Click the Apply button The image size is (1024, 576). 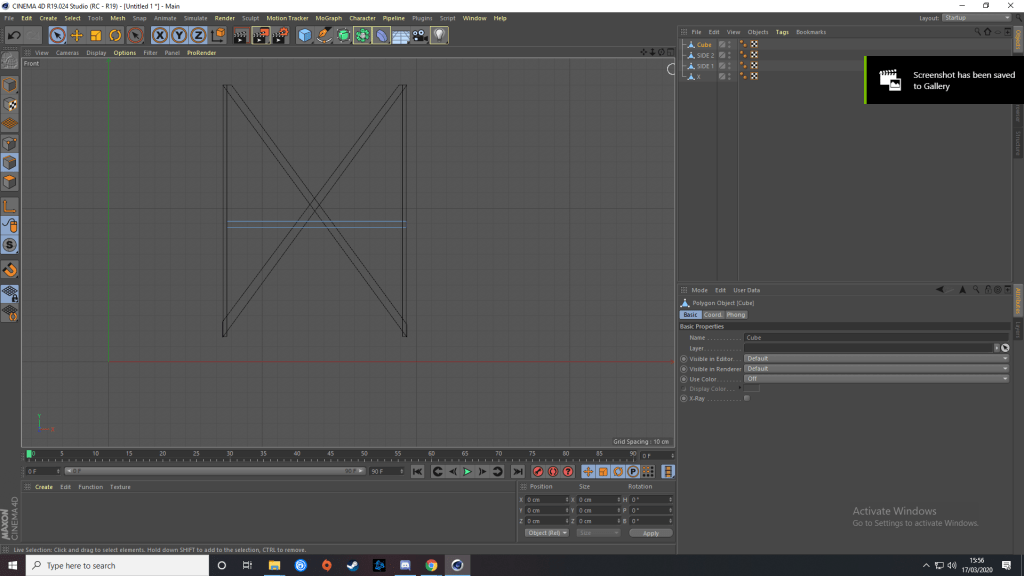point(651,533)
